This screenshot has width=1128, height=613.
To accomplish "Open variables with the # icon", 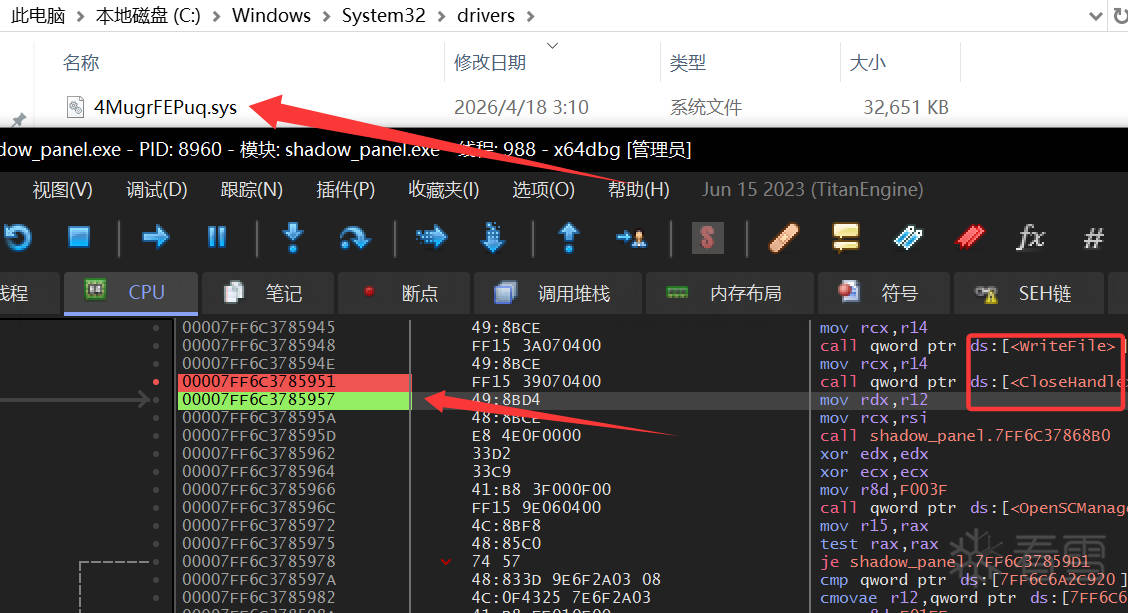I will point(1093,237).
